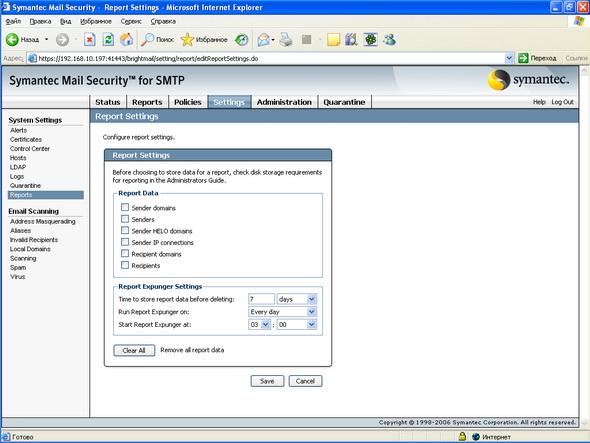Click the browser address URL field

click(x=271, y=58)
